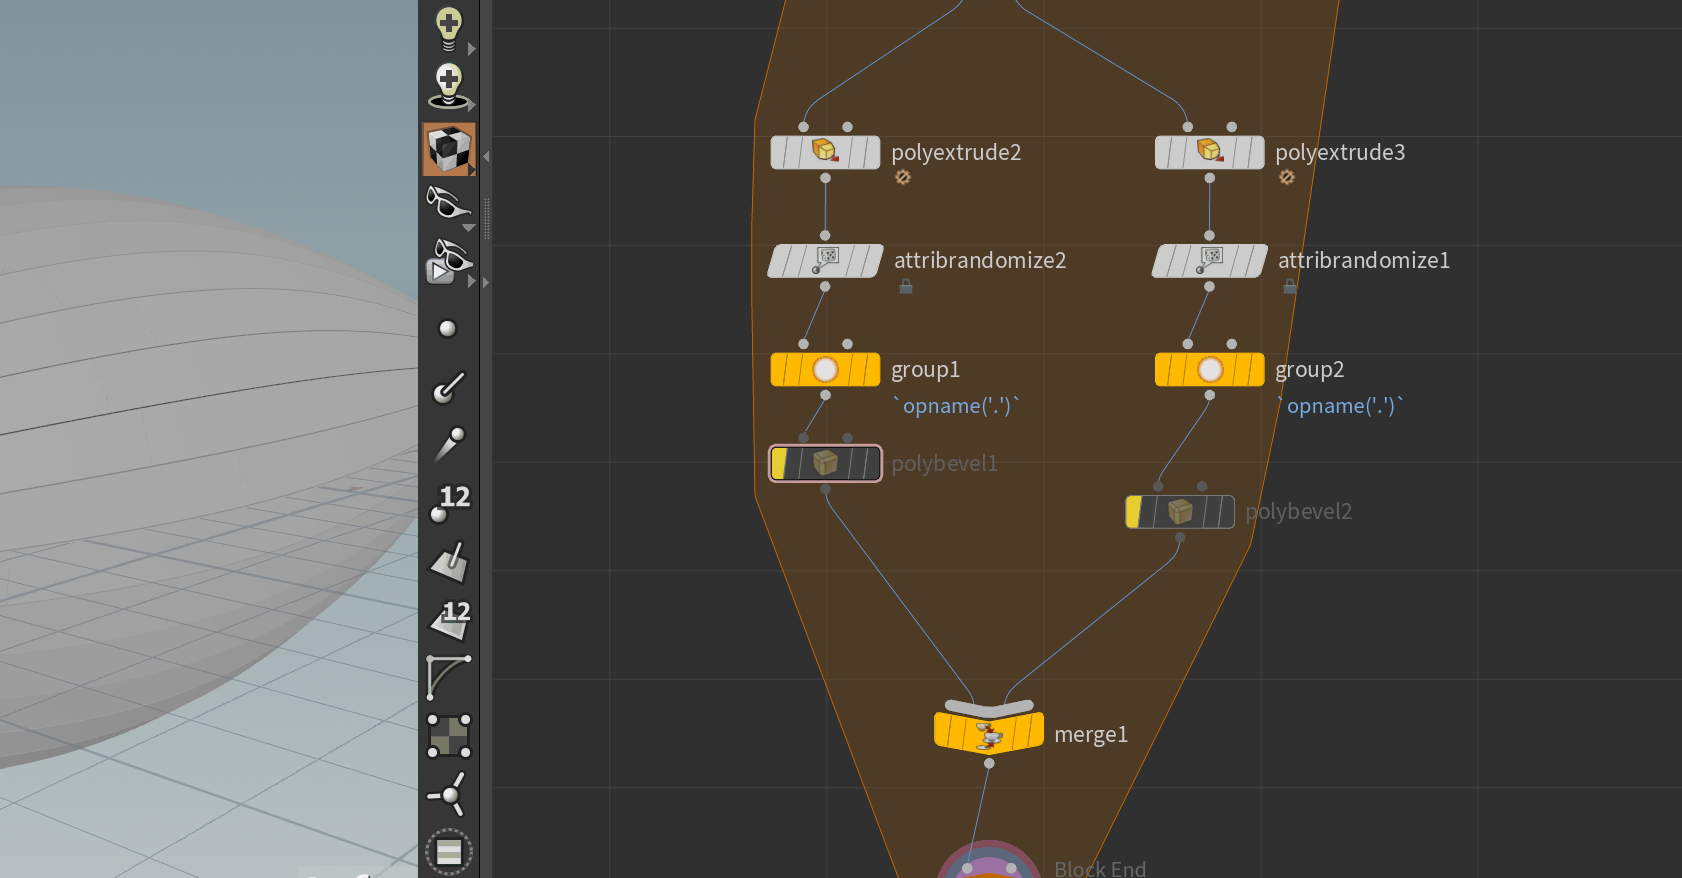Set display flag on polyextrude2 node
The height and width of the screenshot is (878, 1682).
867,152
